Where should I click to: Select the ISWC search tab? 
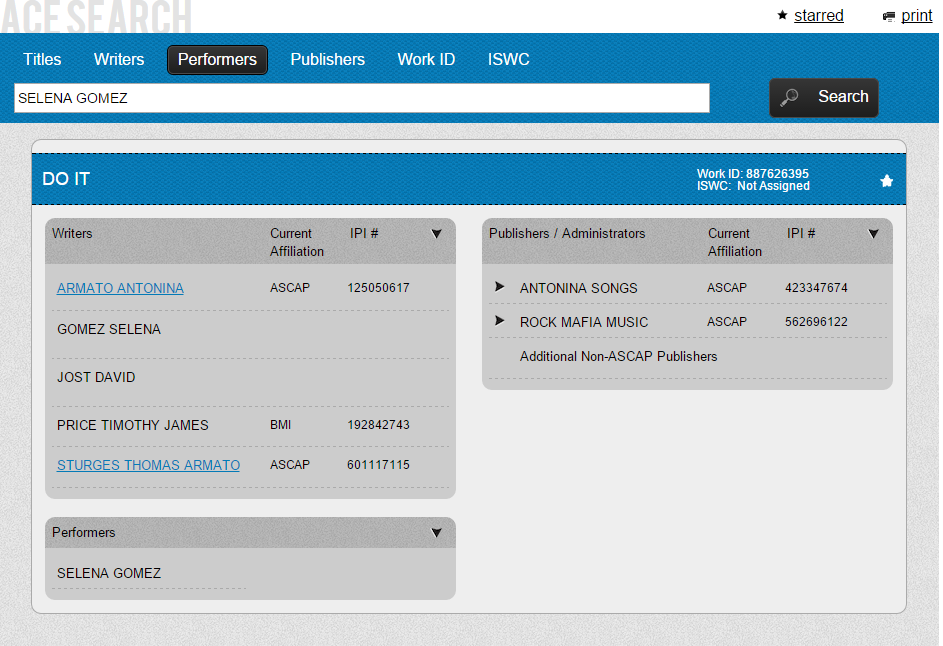508,60
